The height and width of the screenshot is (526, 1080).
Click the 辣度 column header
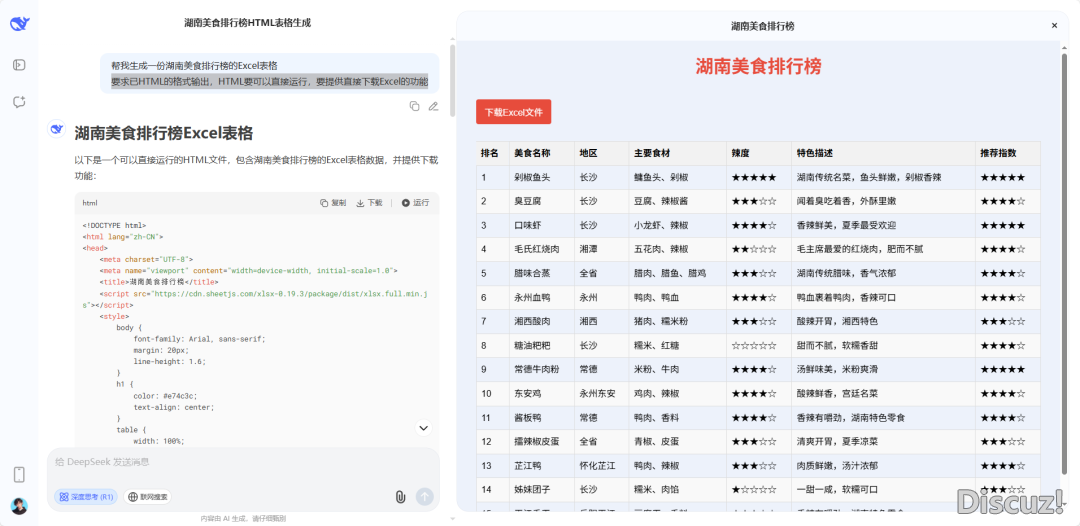click(758, 153)
